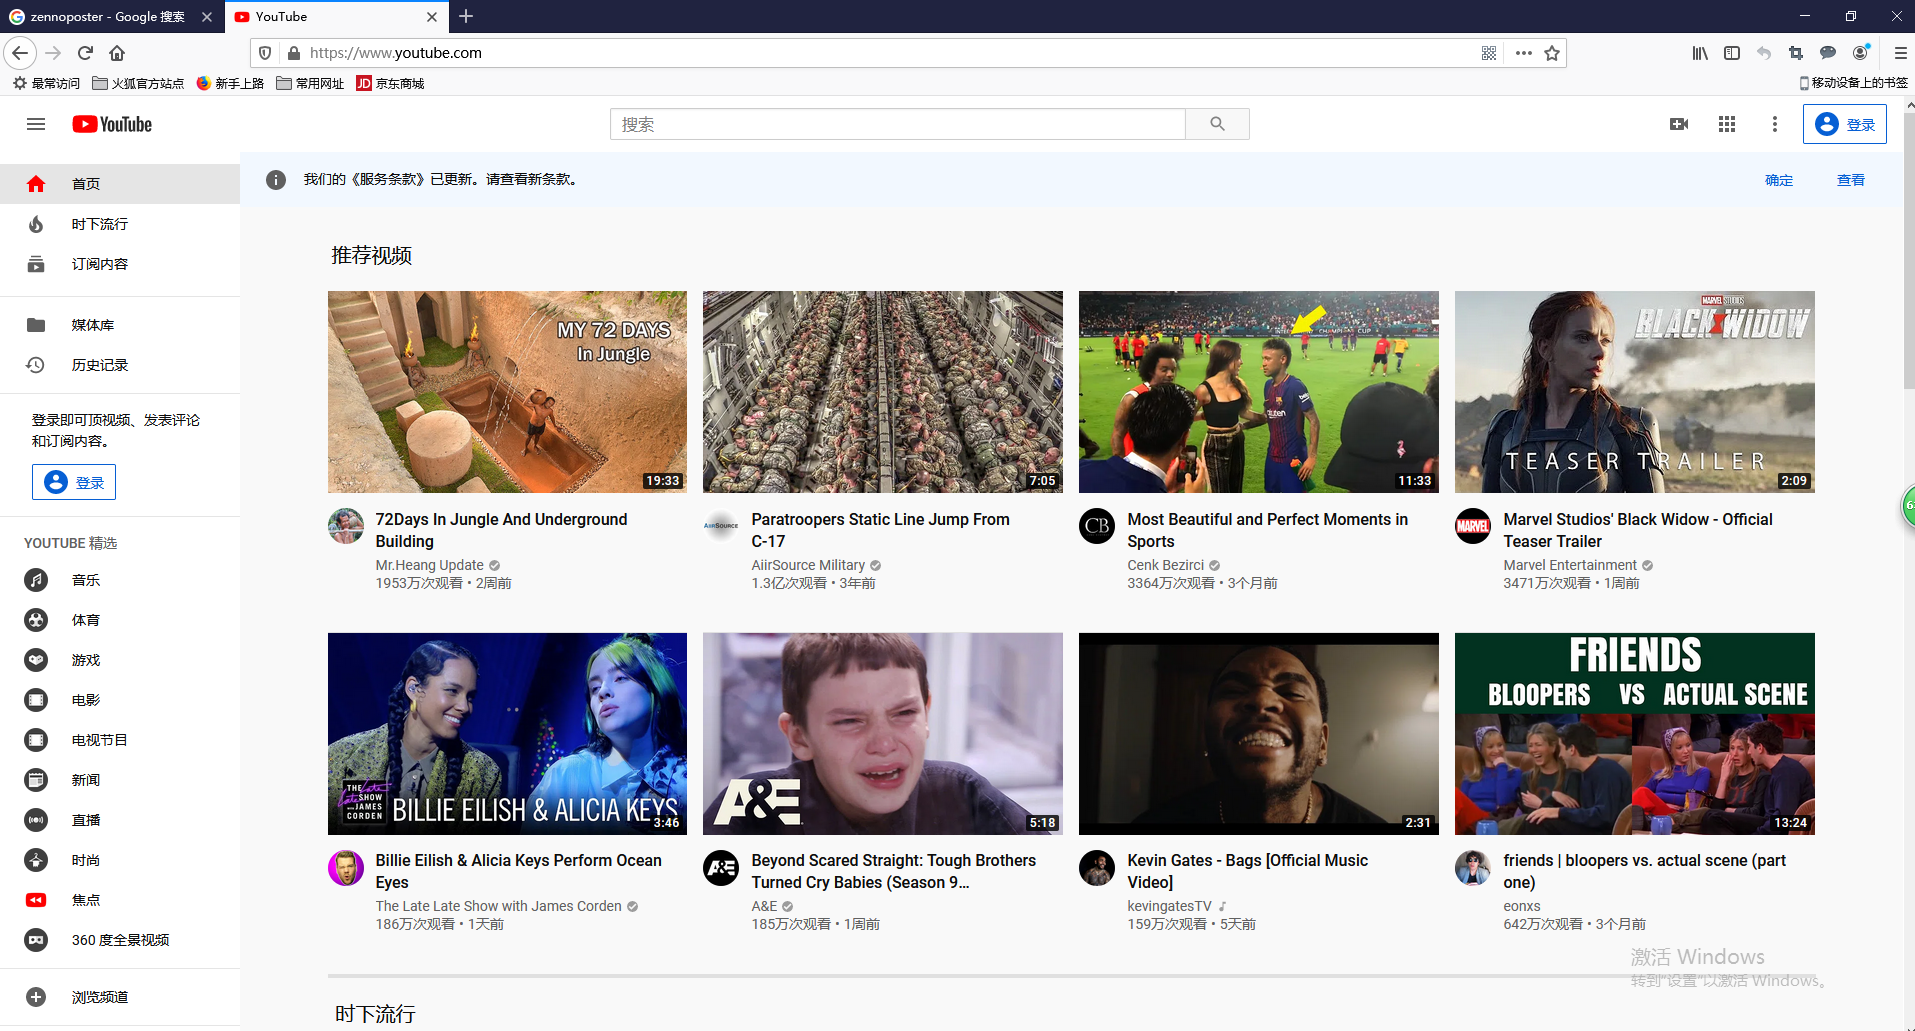The height and width of the screenshot is (1031, 1915).
Task: Open The Late Late Show channel link
Action: tap(498, 906)
